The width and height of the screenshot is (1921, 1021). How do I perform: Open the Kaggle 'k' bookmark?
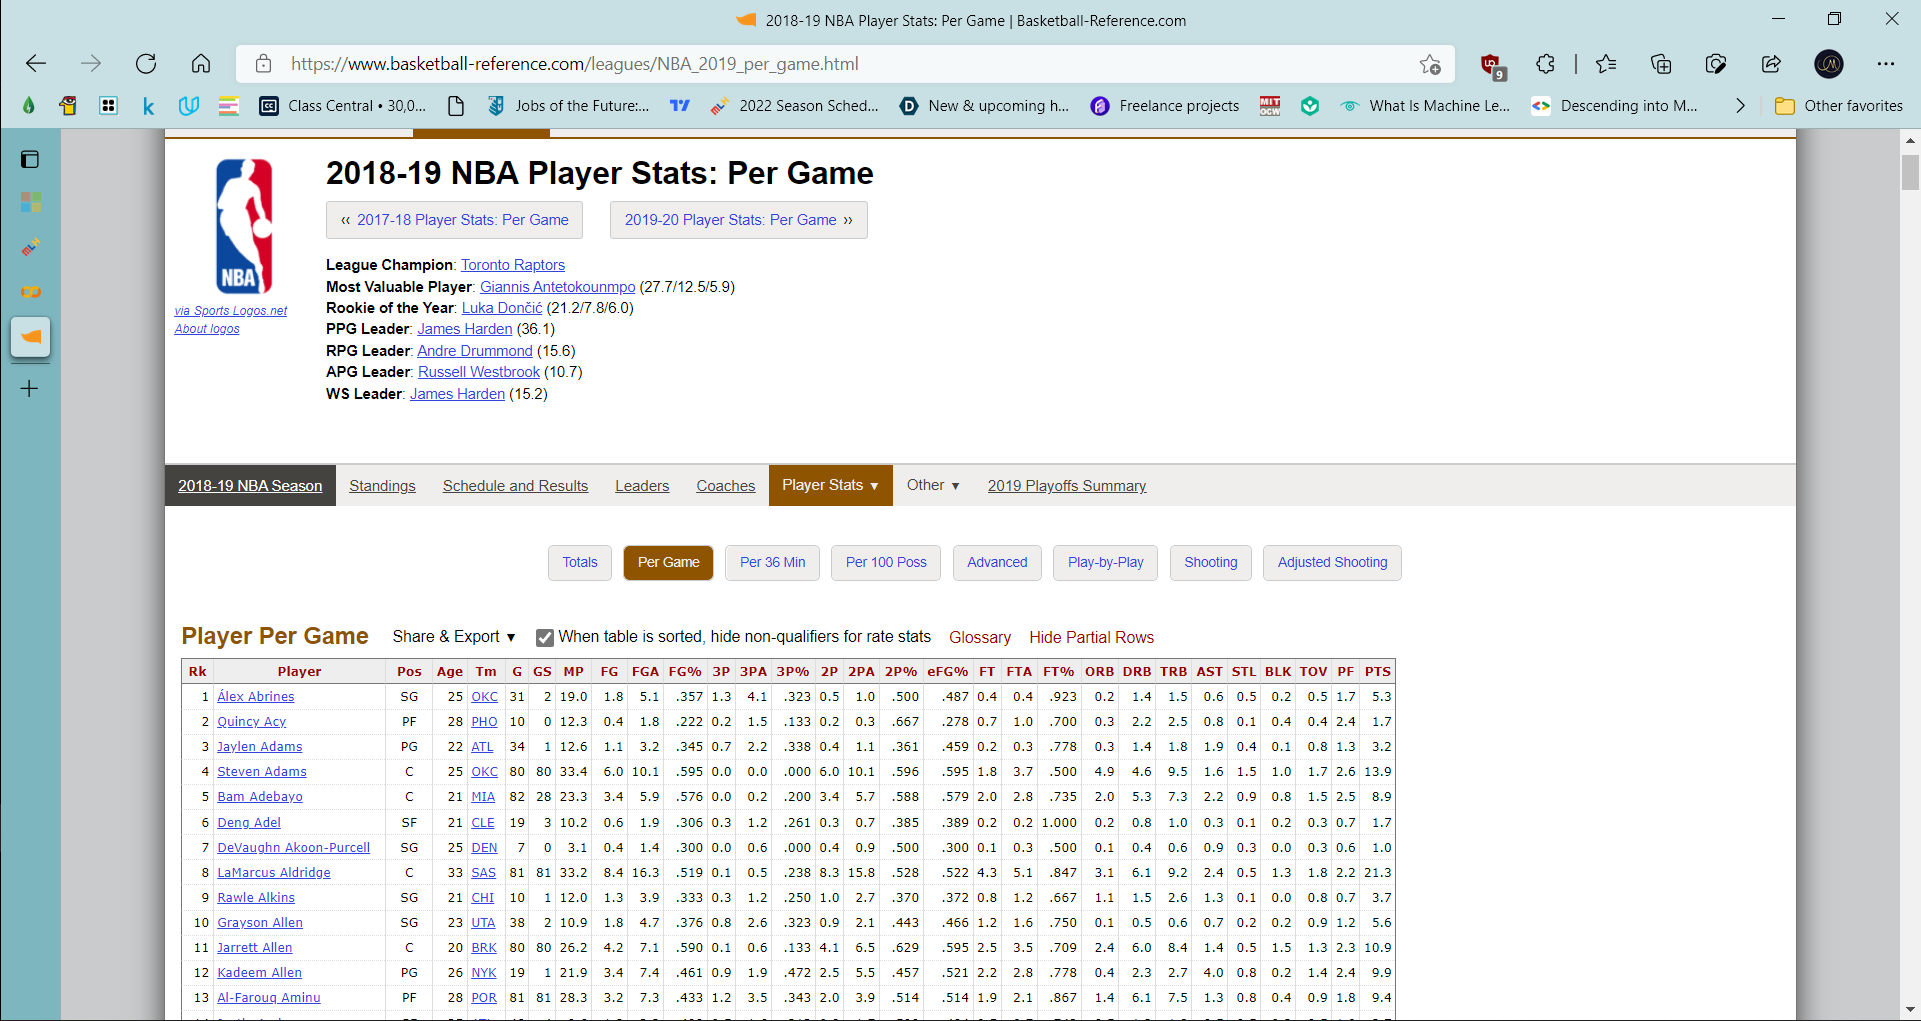pos(148,106)
